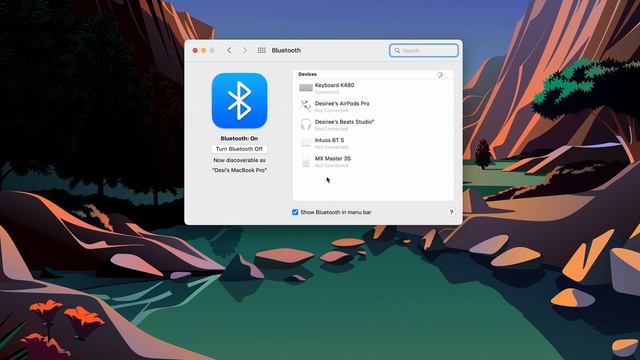Click the scanning spinner beside Devices
The width and height of the screenshot is (640, 360).
[440, 75]
